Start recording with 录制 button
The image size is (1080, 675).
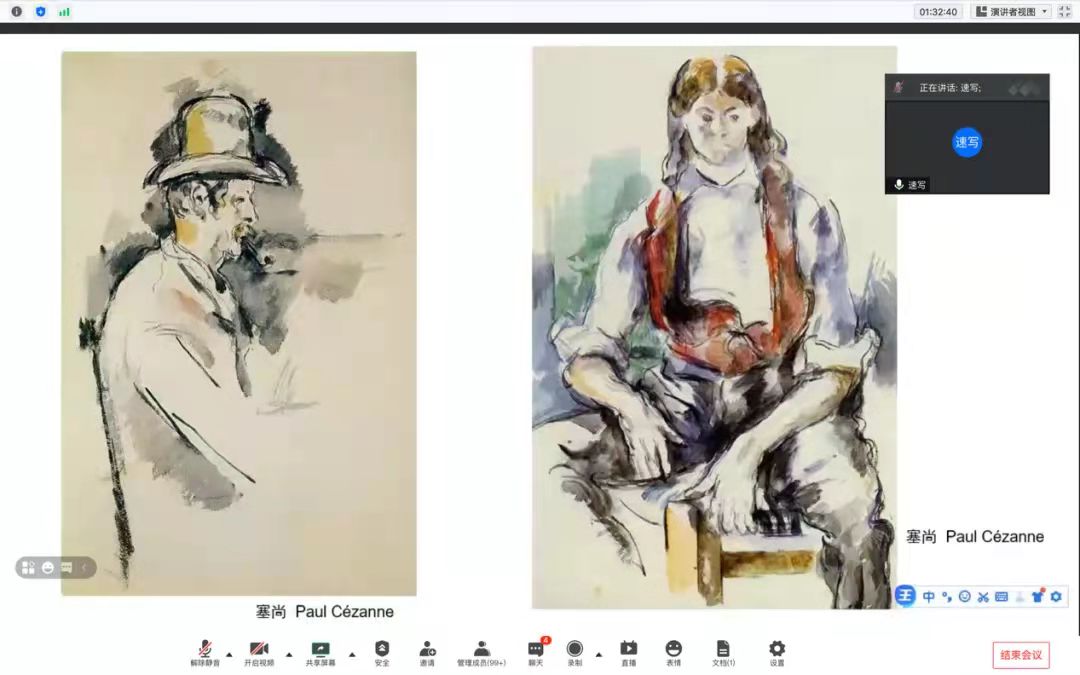click(x=574, y=652)
